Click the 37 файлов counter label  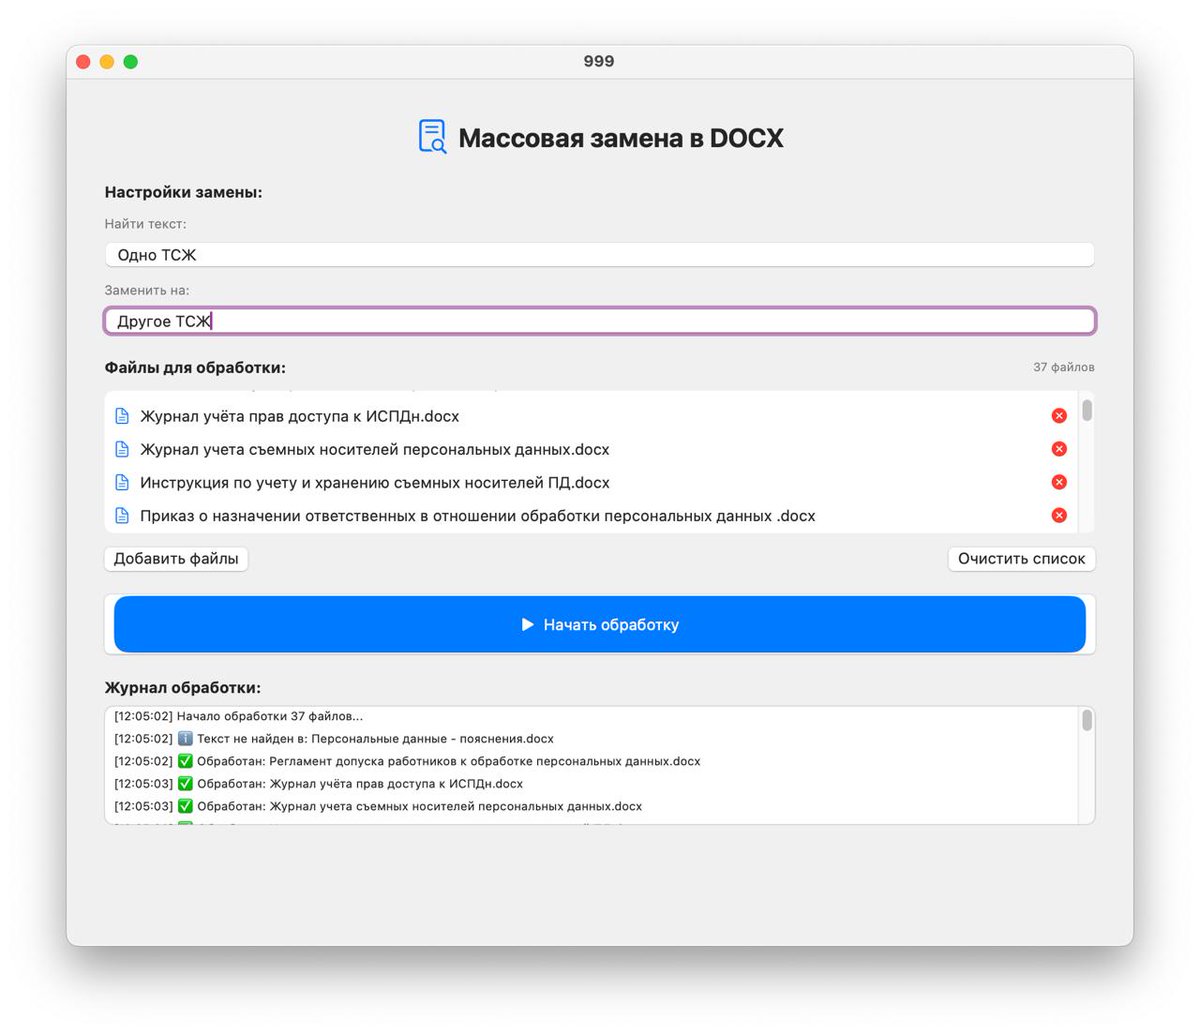(x=1063, y=367)
